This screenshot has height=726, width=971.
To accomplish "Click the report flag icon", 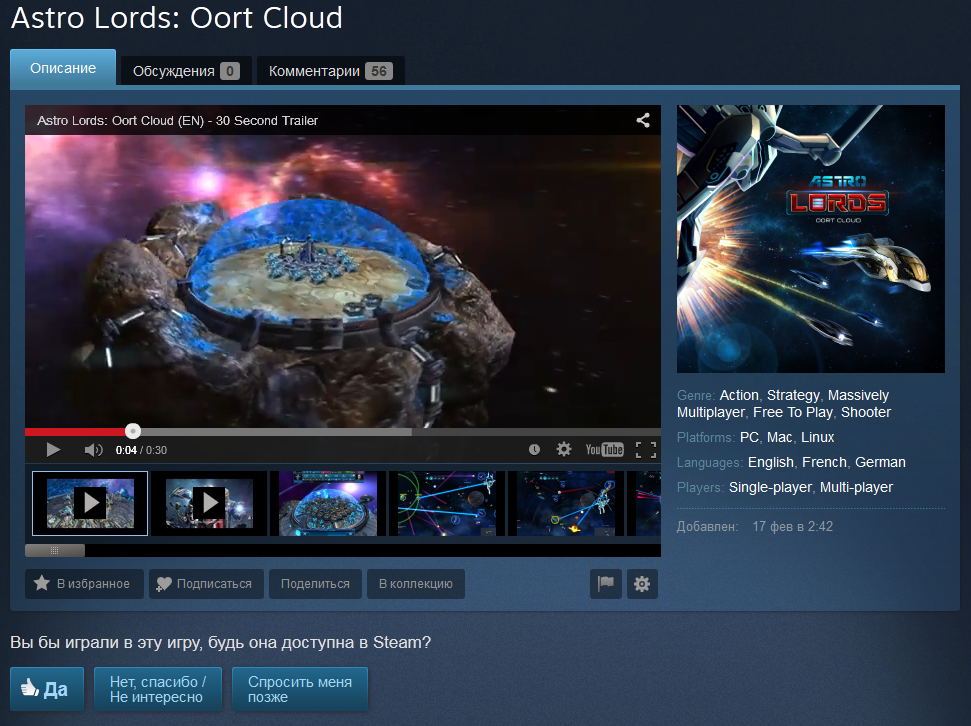I will pyautogui.click(x=606, y=584).
